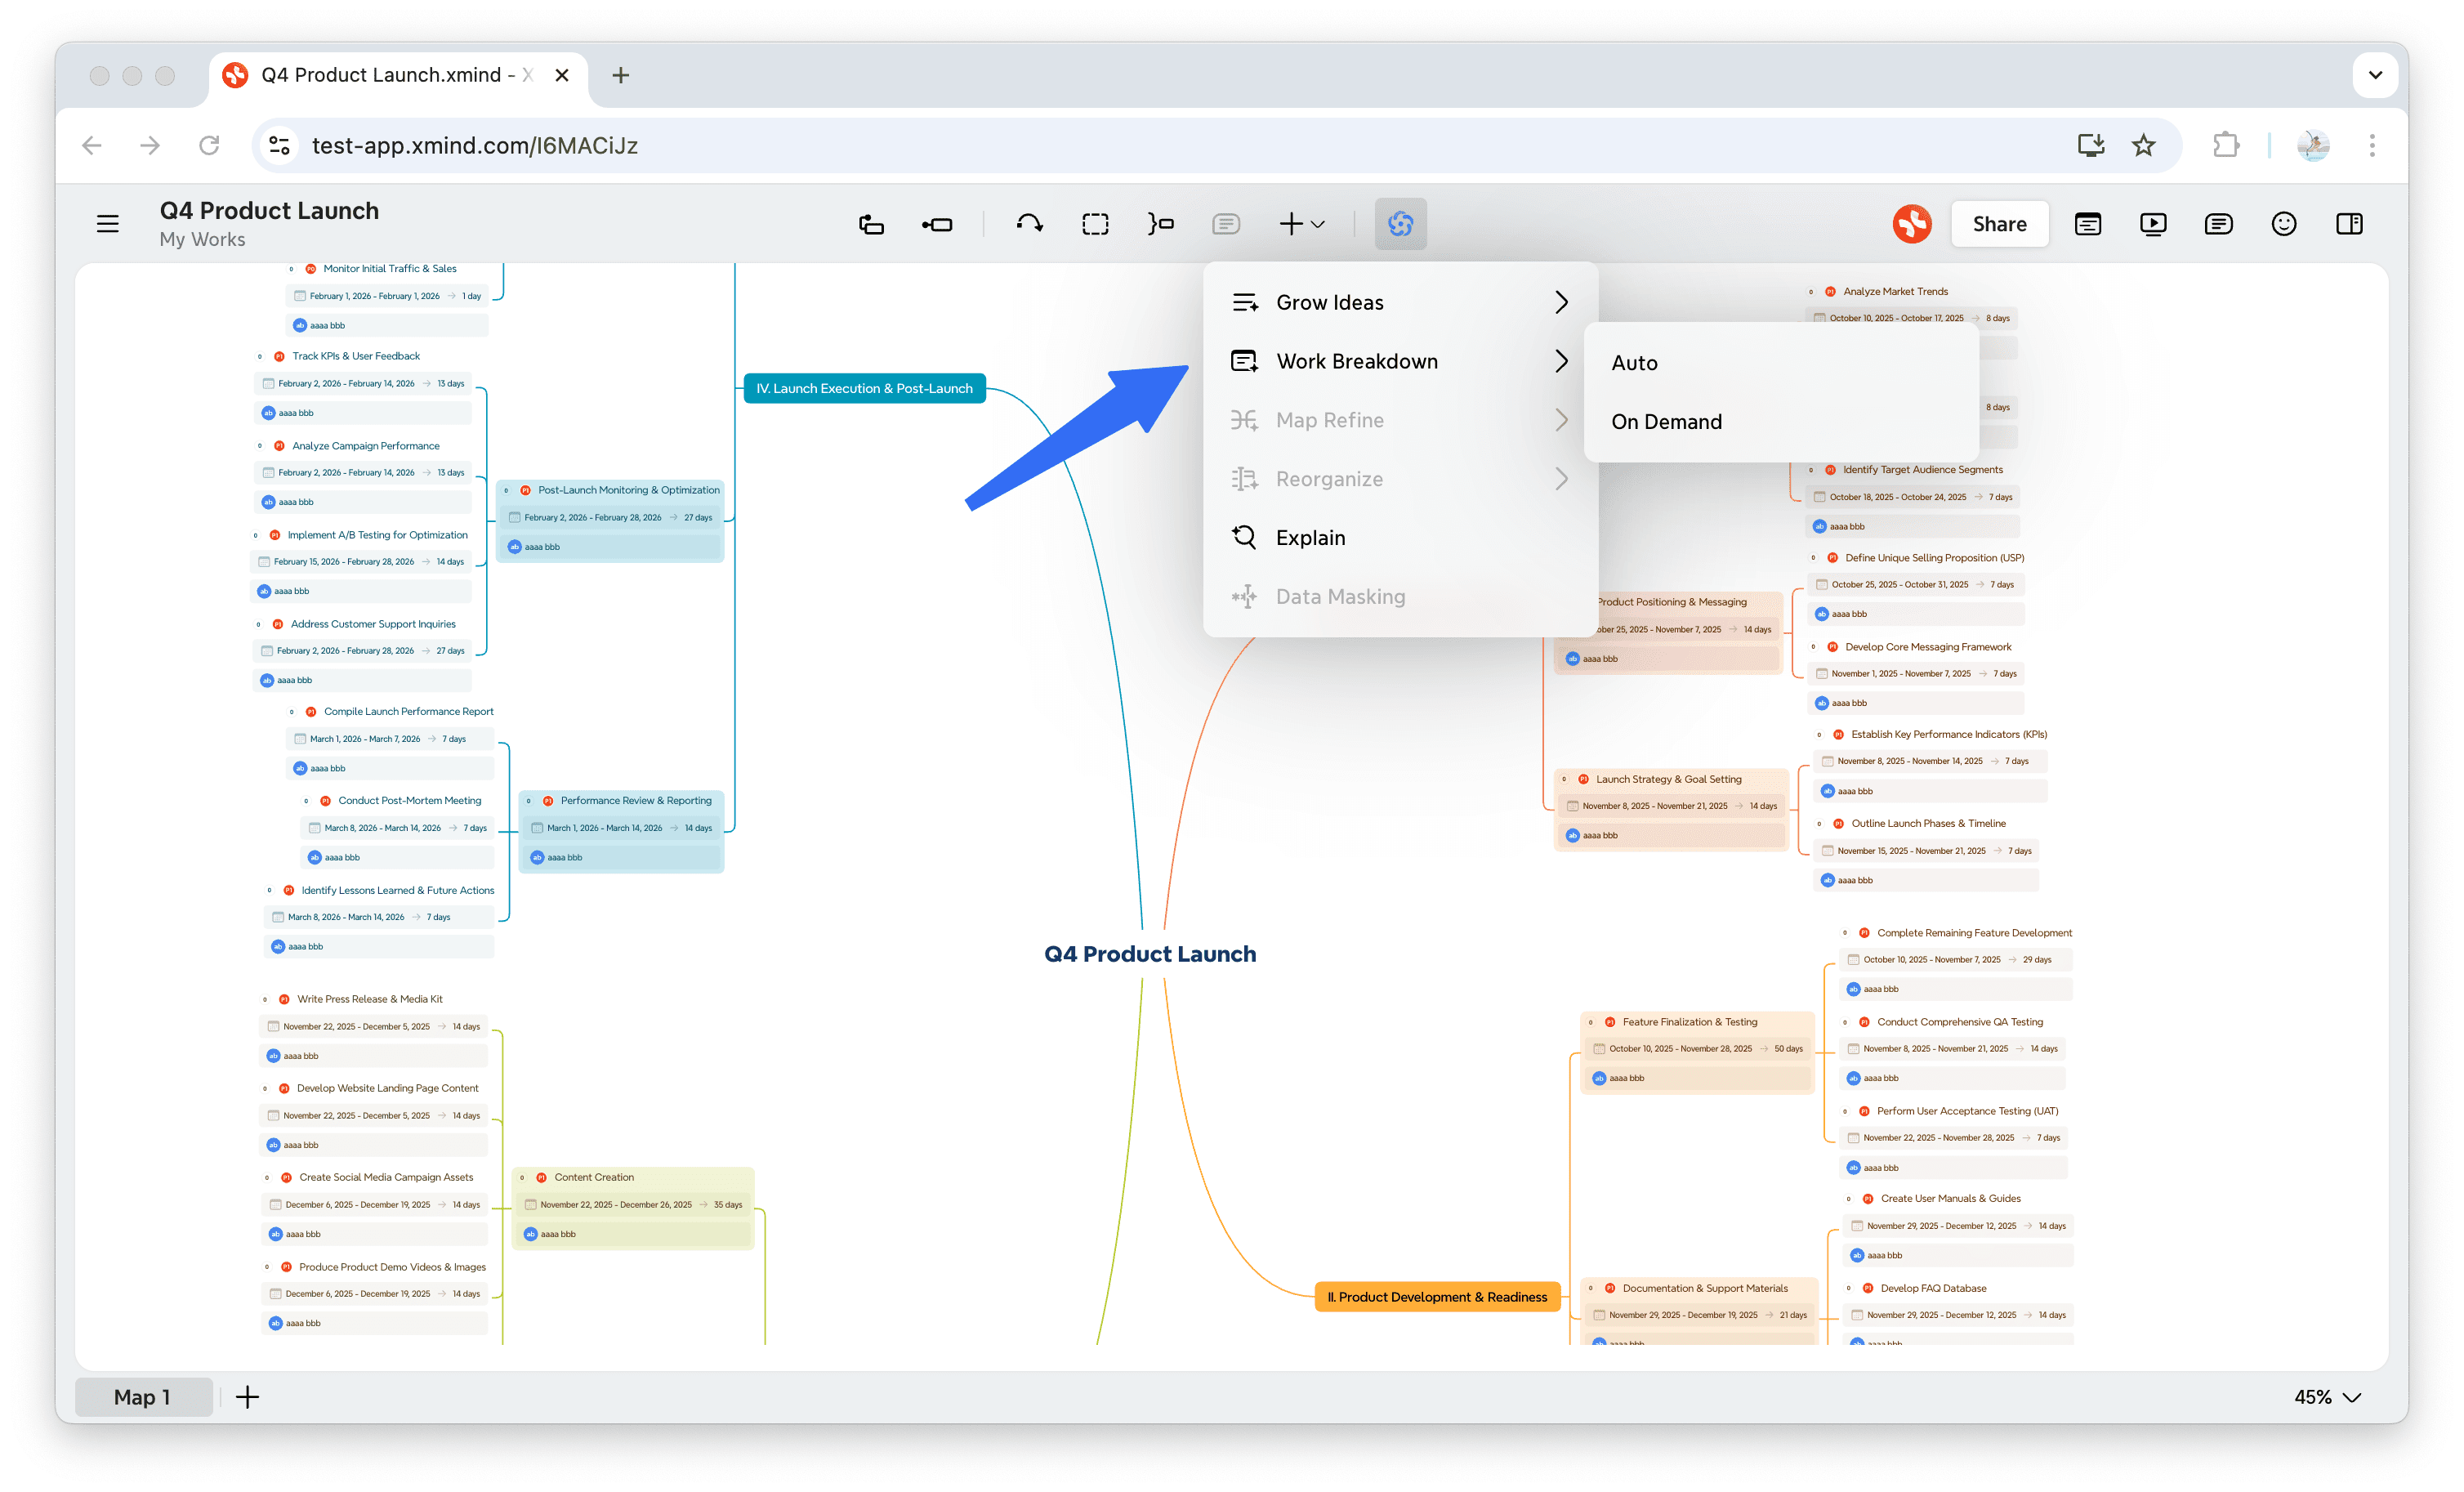Add a note with the note icon
Image resolution: width=2464 pixels, height=1492 pixels.
click(x=1226, y=223)
